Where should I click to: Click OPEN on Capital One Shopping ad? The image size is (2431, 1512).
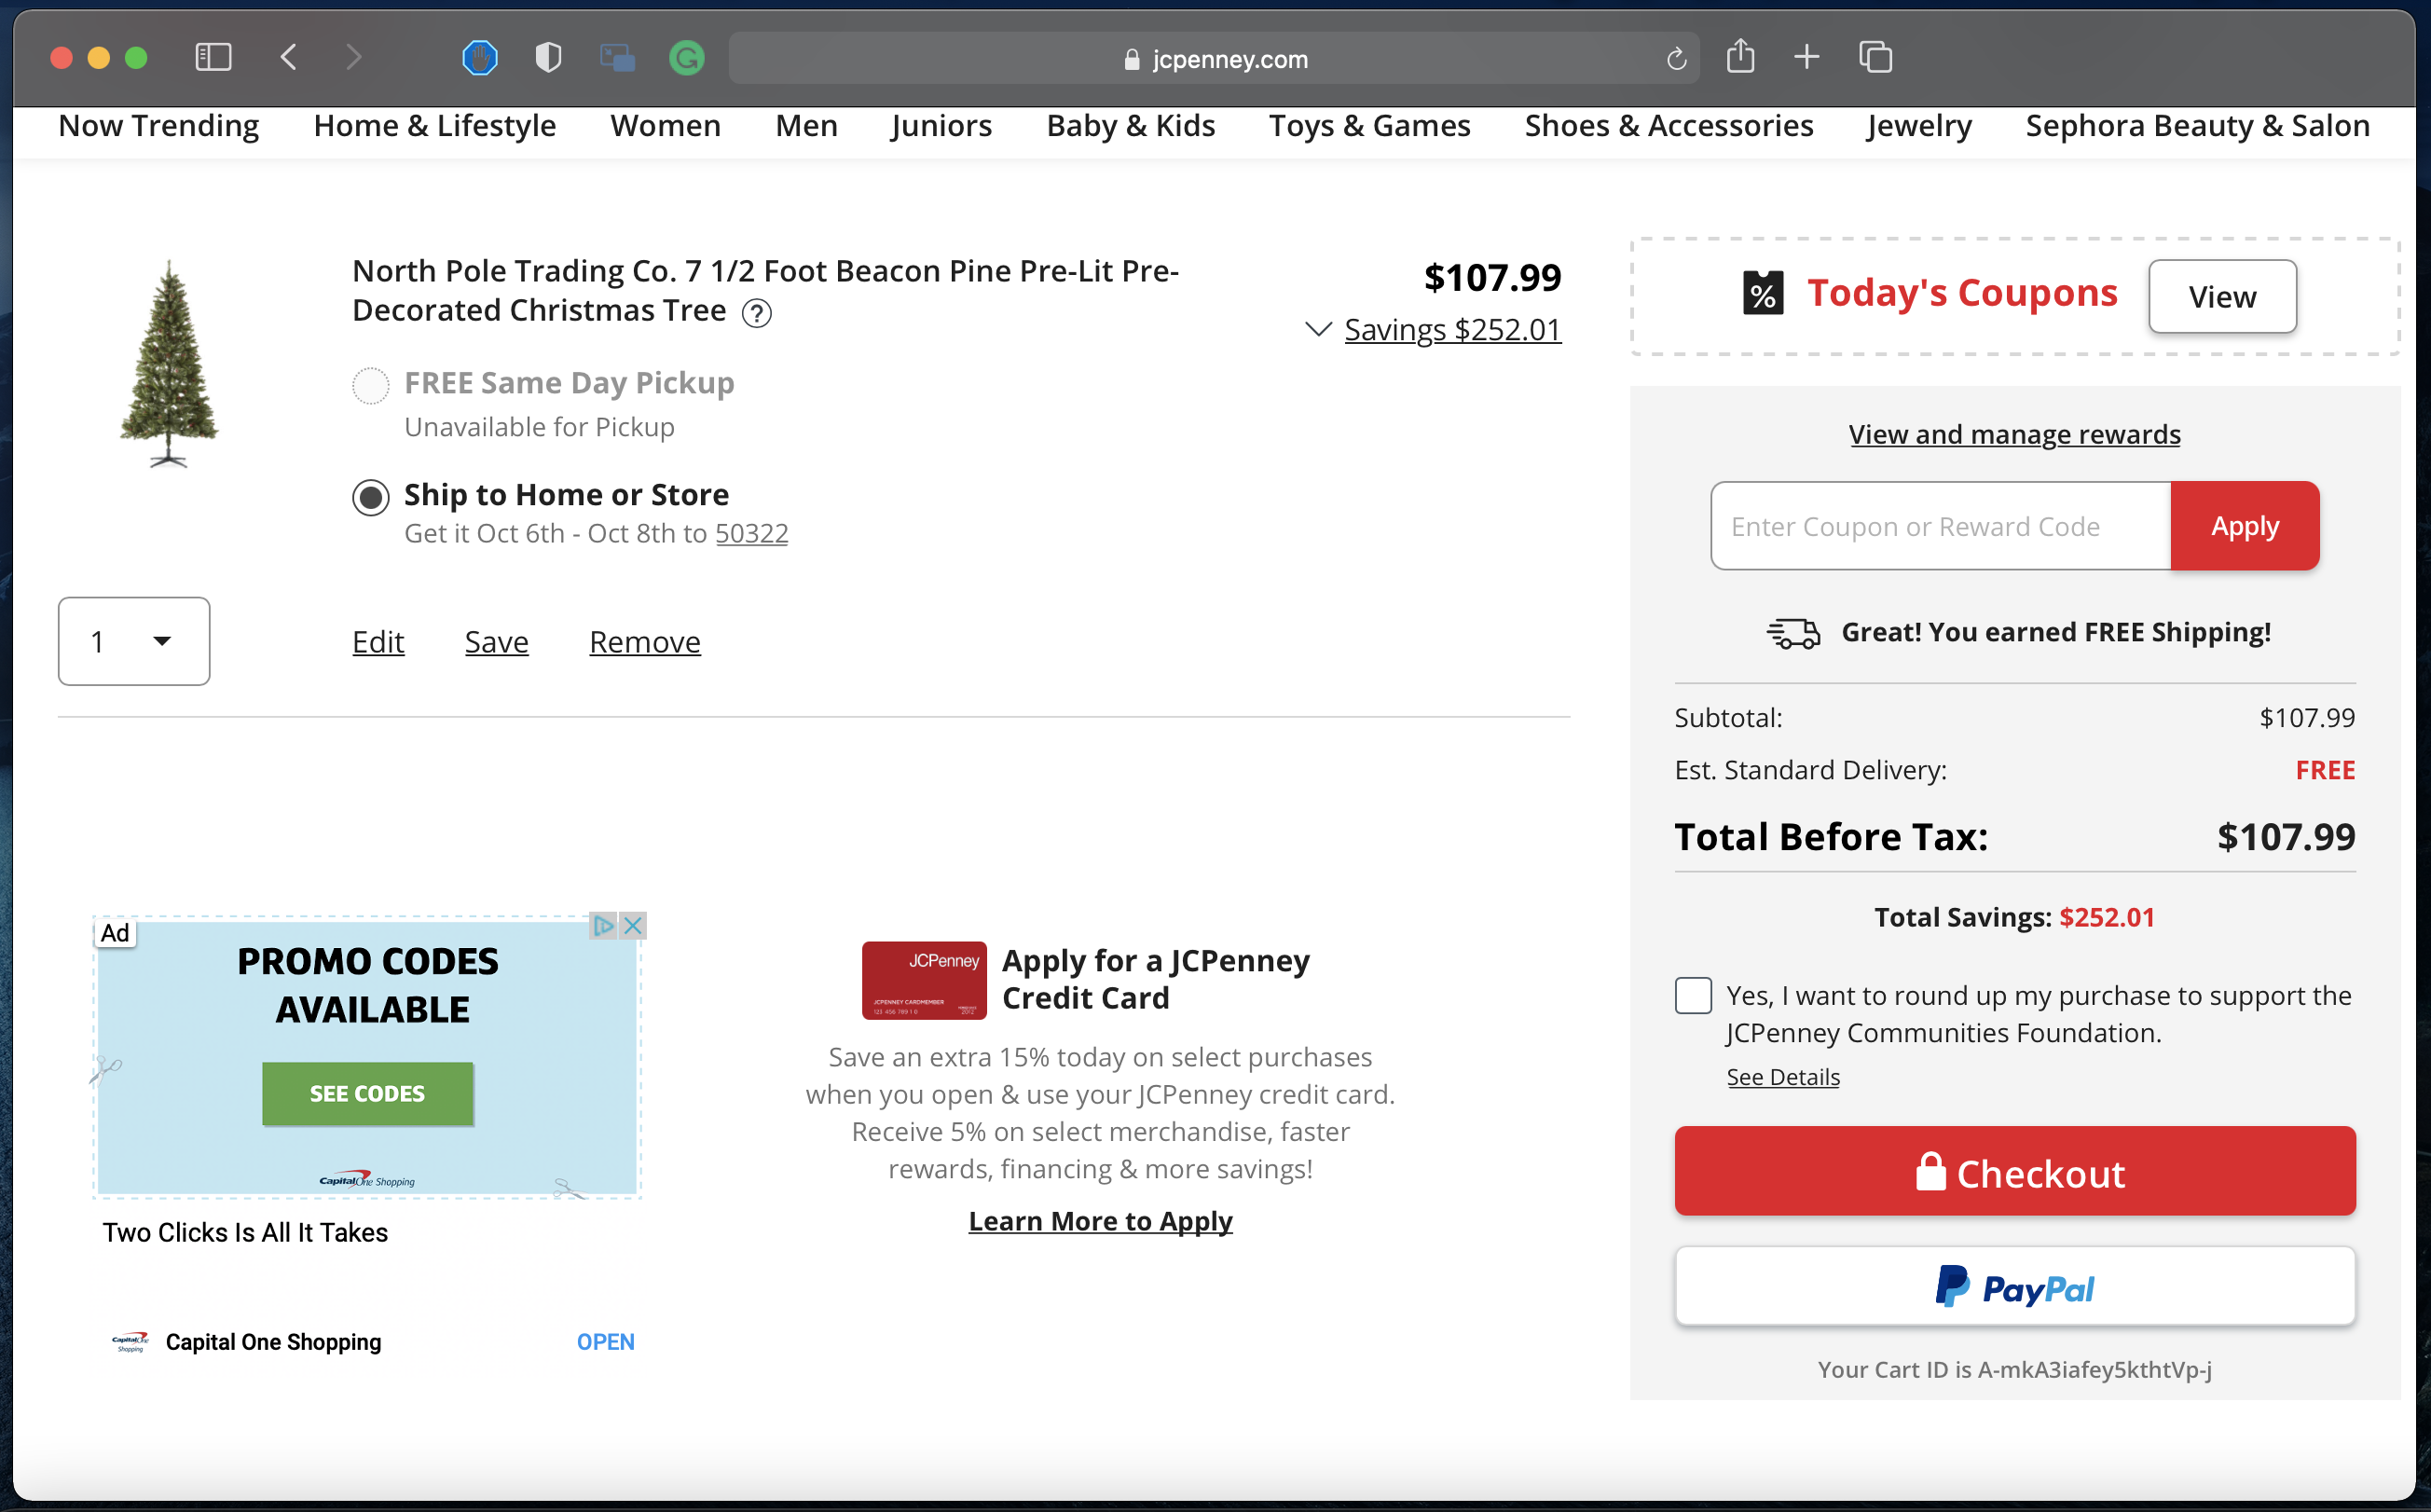coord(606,1342)
